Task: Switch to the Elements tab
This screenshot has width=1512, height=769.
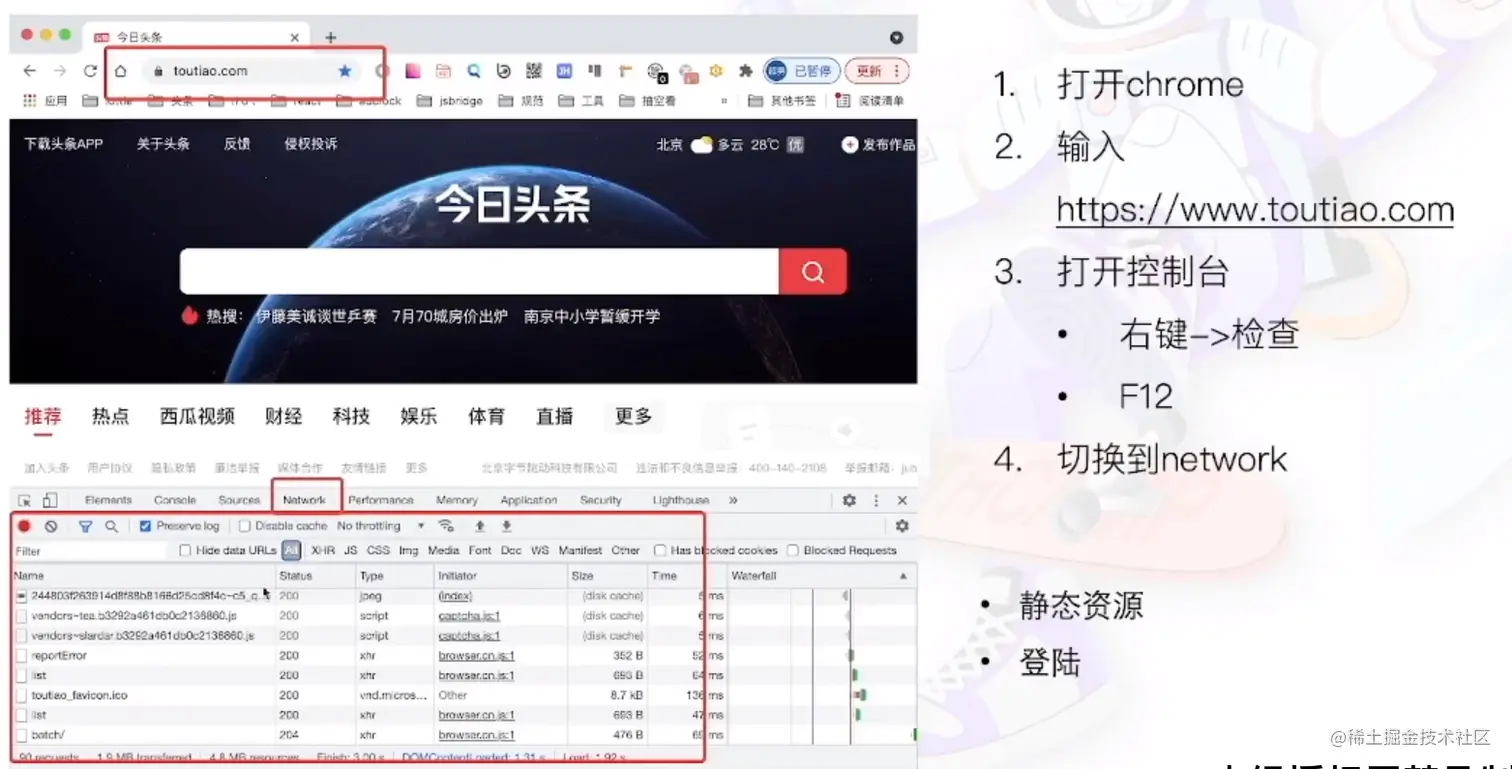Action: pos(108,500)
